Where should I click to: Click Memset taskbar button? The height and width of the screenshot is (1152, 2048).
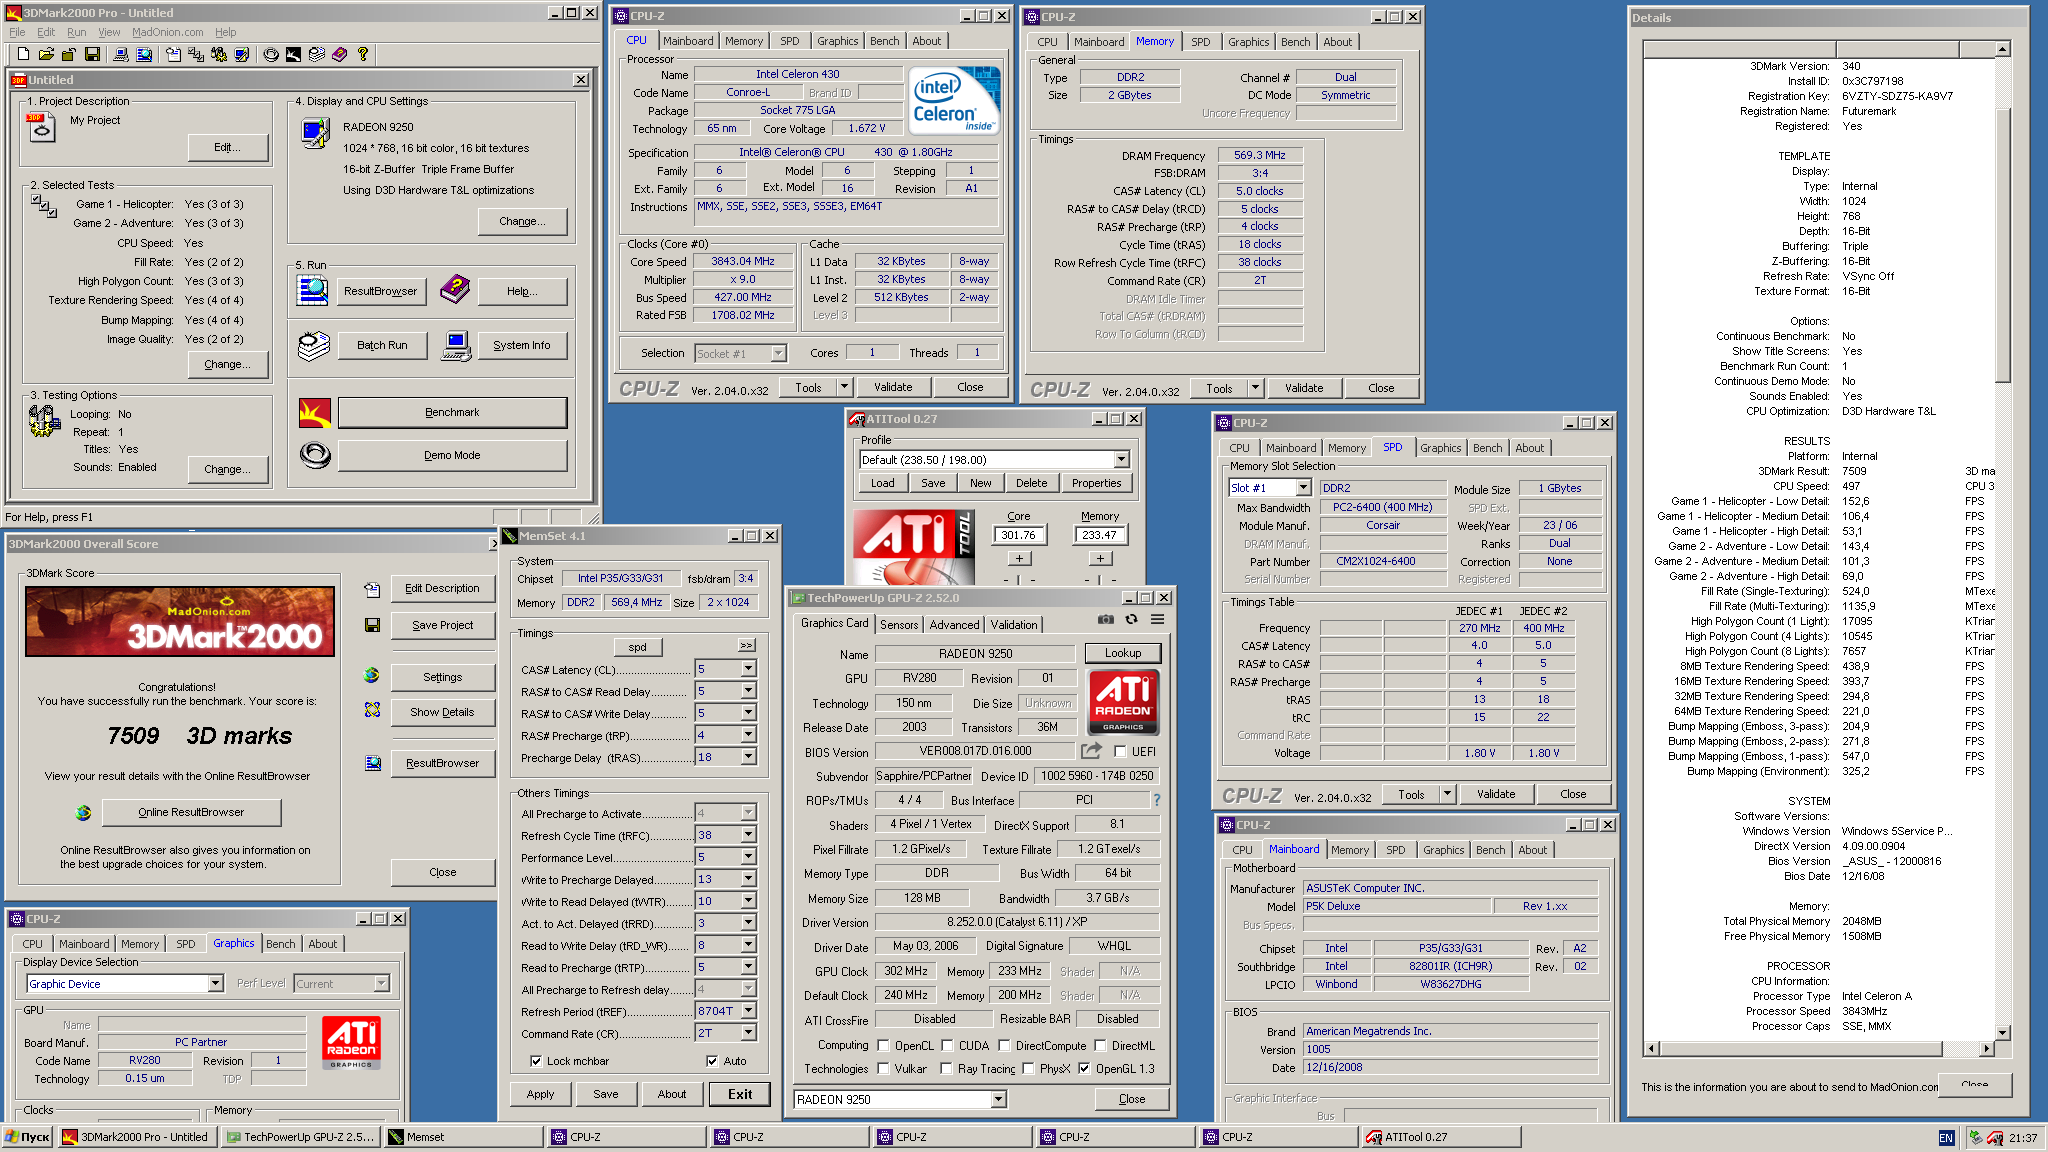tap(464, 1137)
